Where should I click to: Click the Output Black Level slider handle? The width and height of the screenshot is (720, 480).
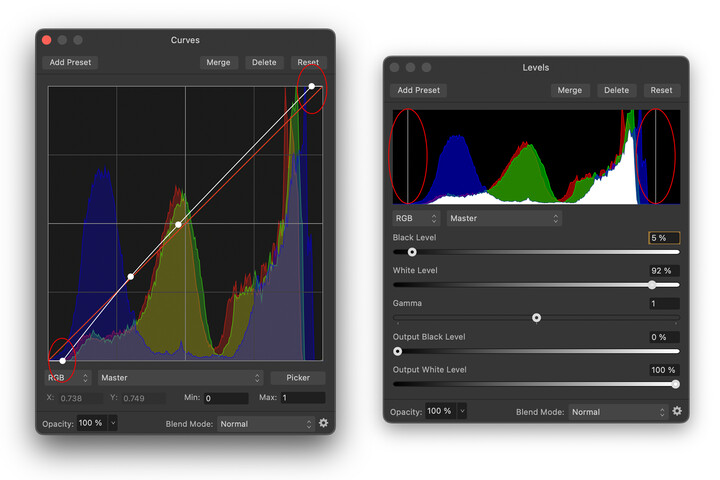coord(398,351)
